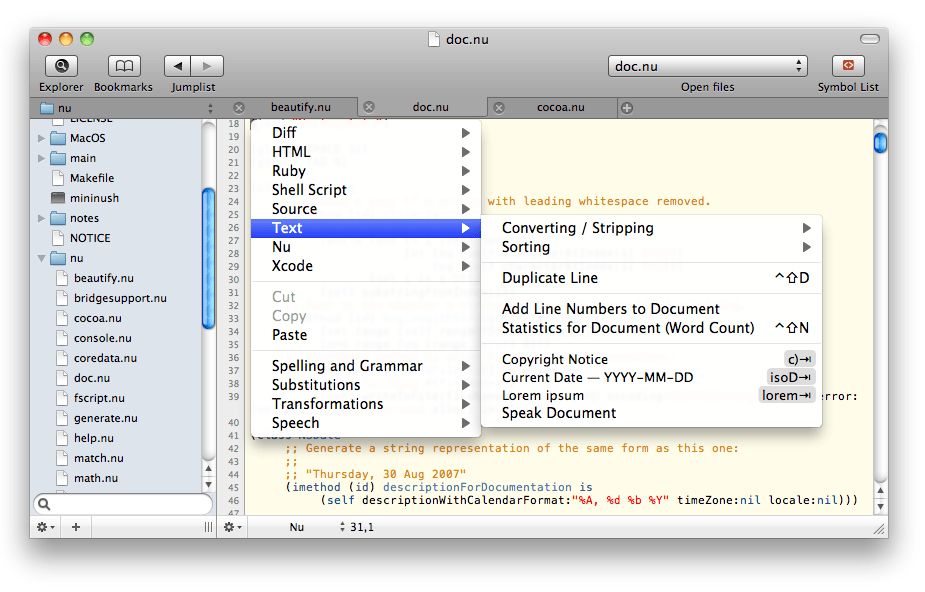Click the Bookmarks book icon

point(124,66)
